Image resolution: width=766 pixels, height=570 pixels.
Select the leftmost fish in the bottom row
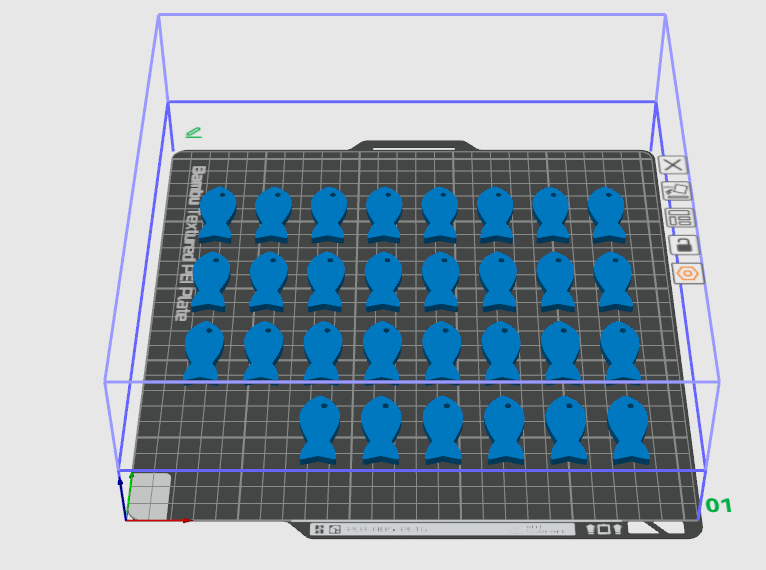[x=319, y=430]
